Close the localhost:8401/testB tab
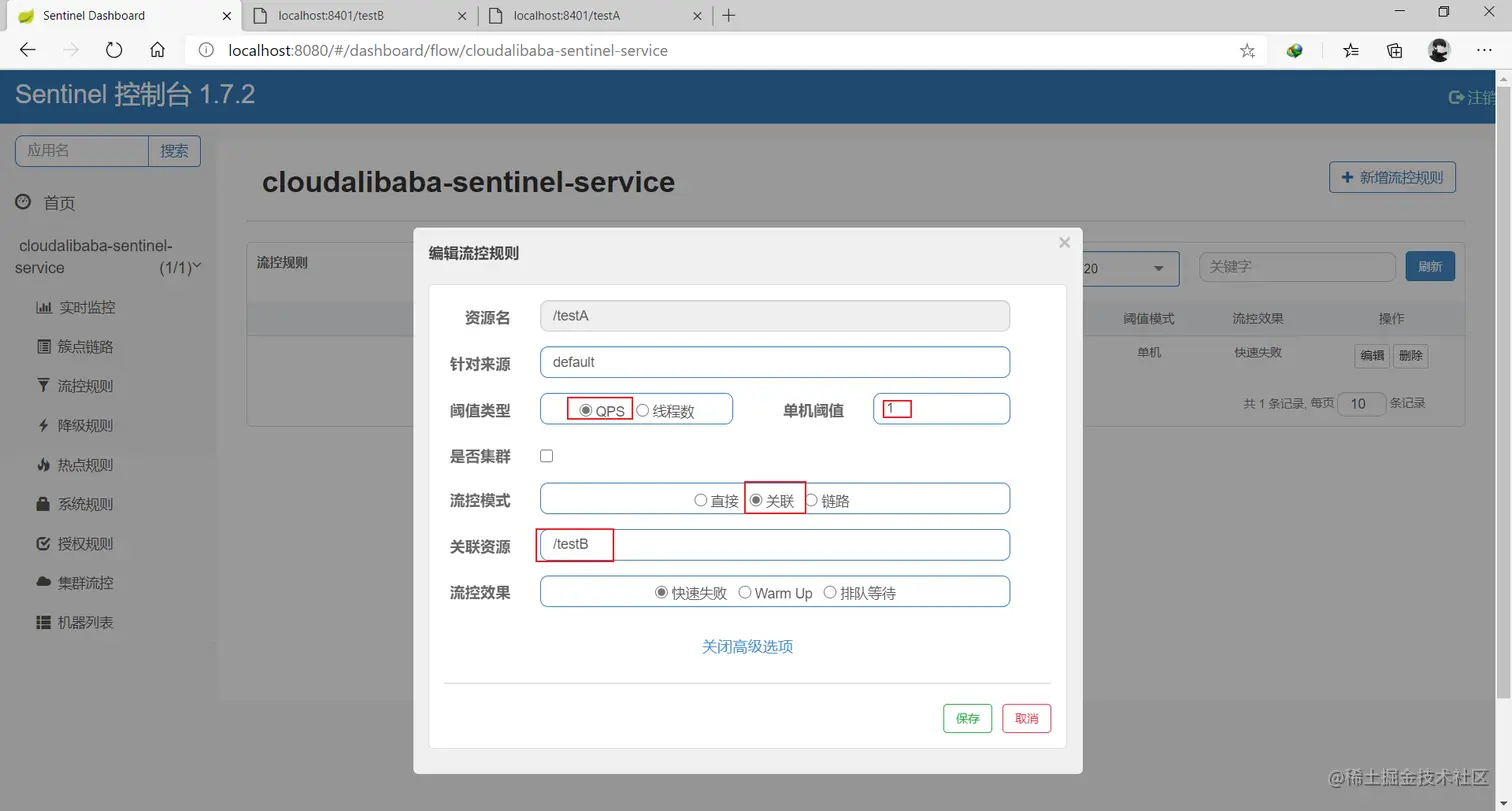The height and width of the screenshot is (811, 1512). point(461,15)
